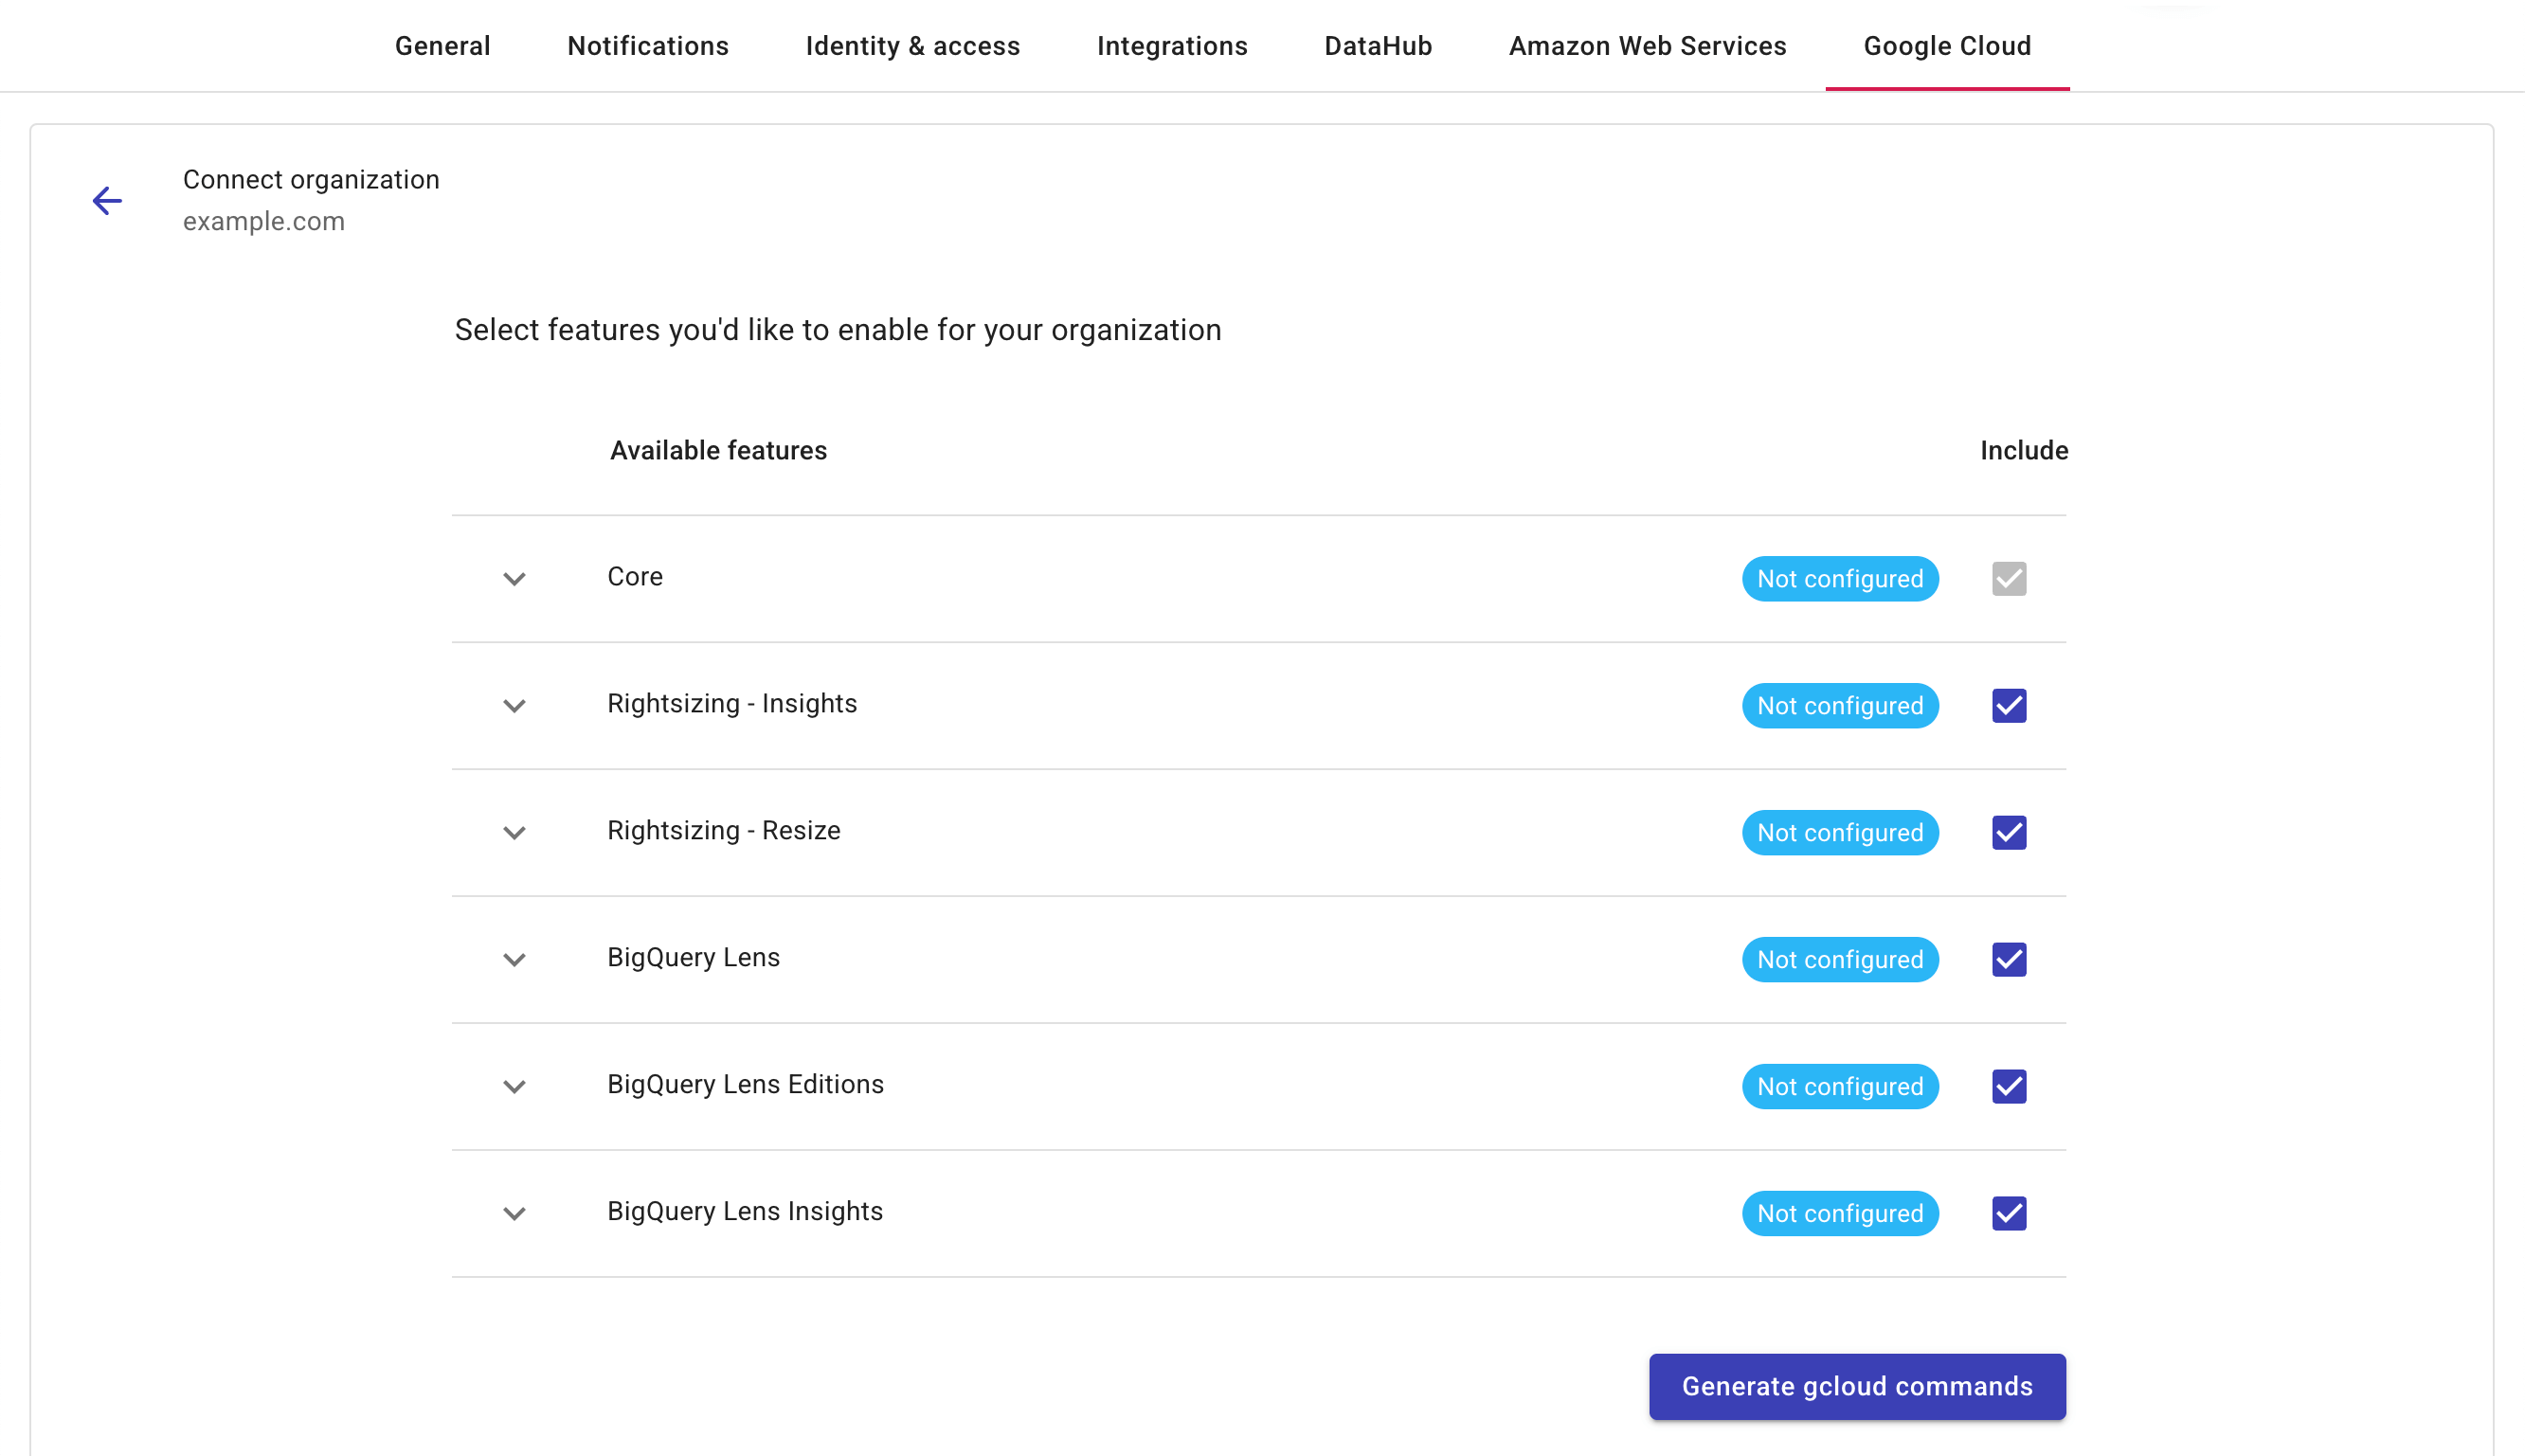Click the back arrow icon
The image size is (2525, 1456).
click(x=107, y=199)
